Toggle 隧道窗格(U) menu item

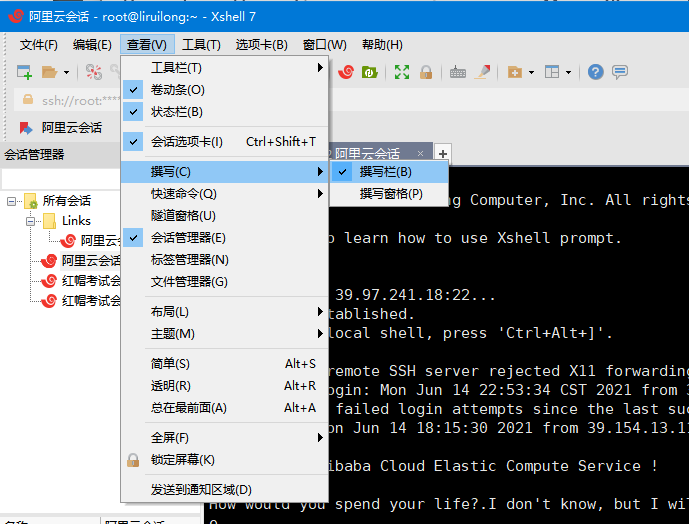(x=225, y=216)
